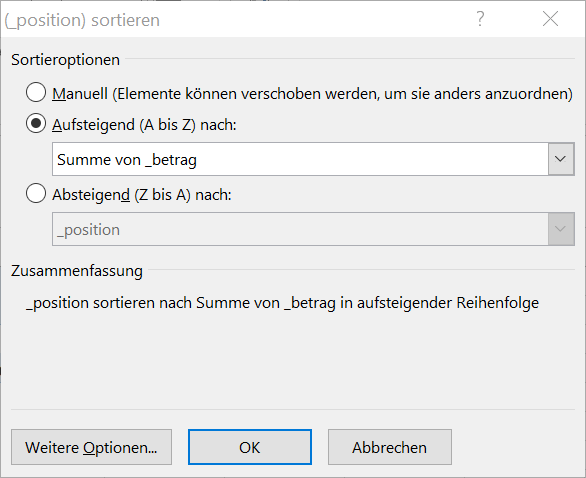
Task: Click the question mark help icon
Action: [x=480, y=19]
